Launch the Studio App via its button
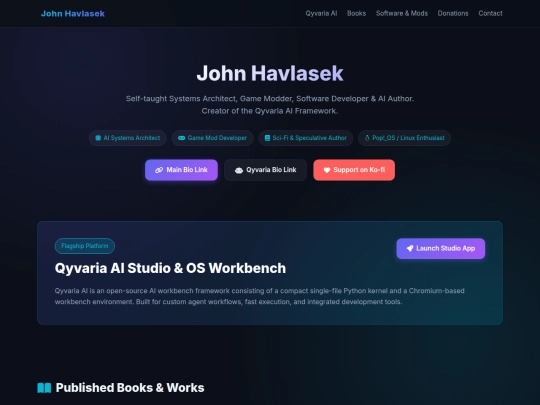The height and width of the screenshot is (405, 540). click(x=441, y=248)
